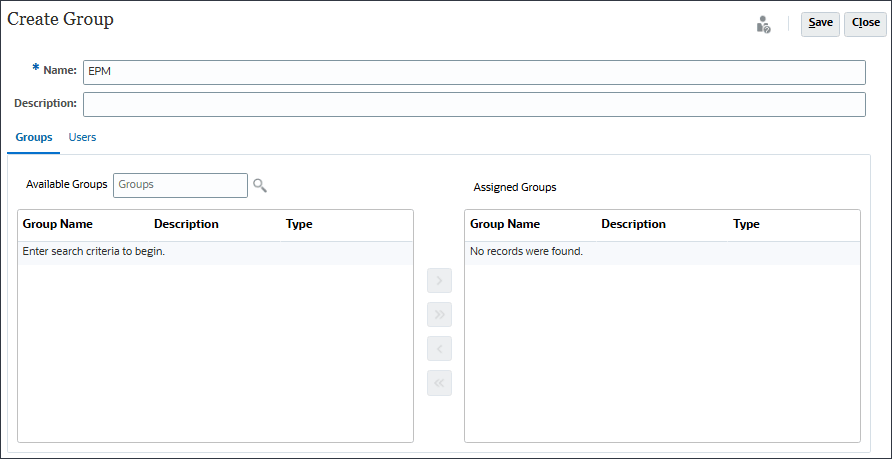Screen dimensions: 892x459
Task: Focus the Name field containing EPM
Action: coord(474,72)
